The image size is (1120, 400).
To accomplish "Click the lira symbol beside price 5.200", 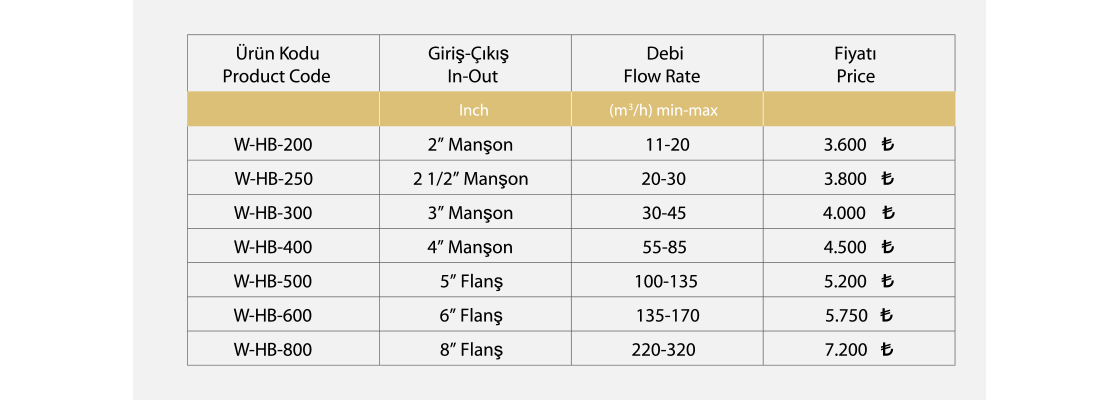I will pyautogui.click(x=887, y=282).
